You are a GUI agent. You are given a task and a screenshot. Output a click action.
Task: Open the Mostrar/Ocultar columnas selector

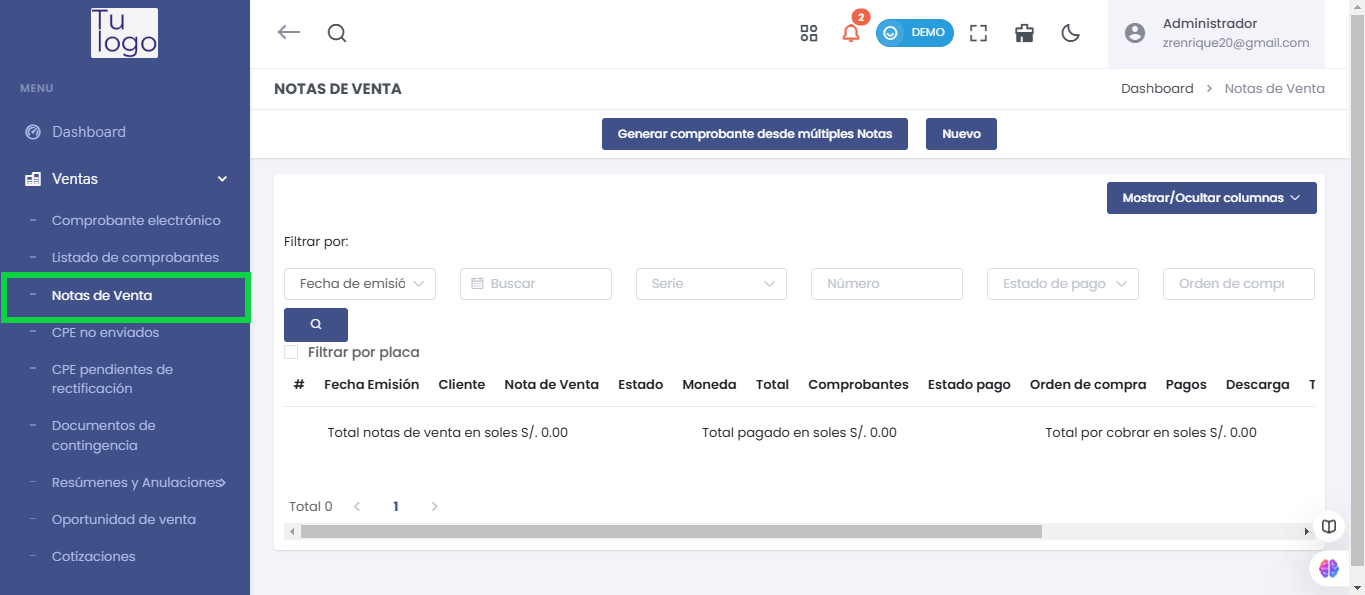[x=1211, y=197]
